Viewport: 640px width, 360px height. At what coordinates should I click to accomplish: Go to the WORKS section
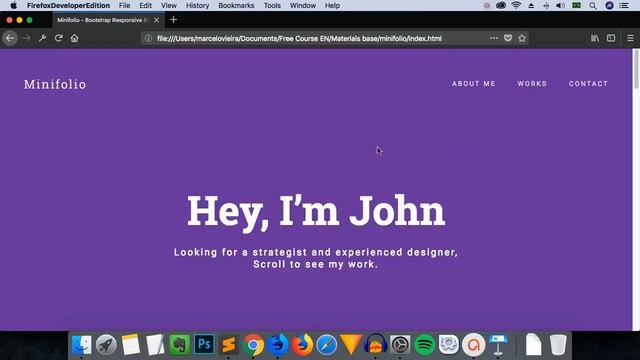pos(532,84)
